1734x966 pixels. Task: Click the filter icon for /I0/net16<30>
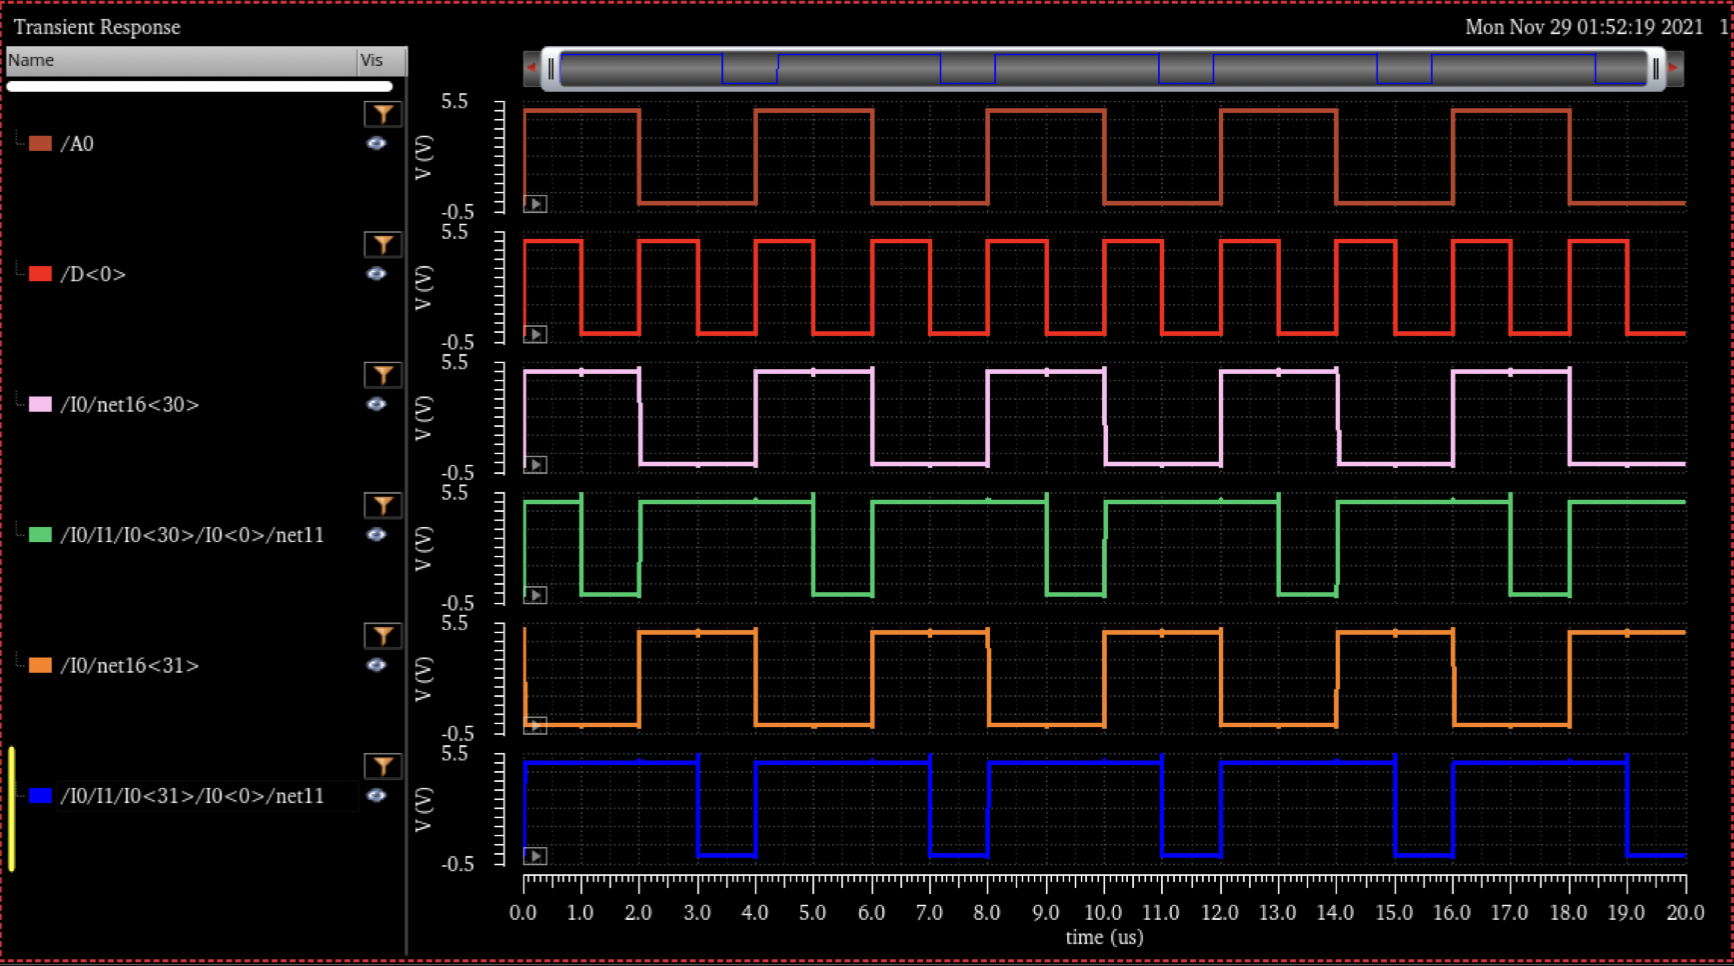382,375
